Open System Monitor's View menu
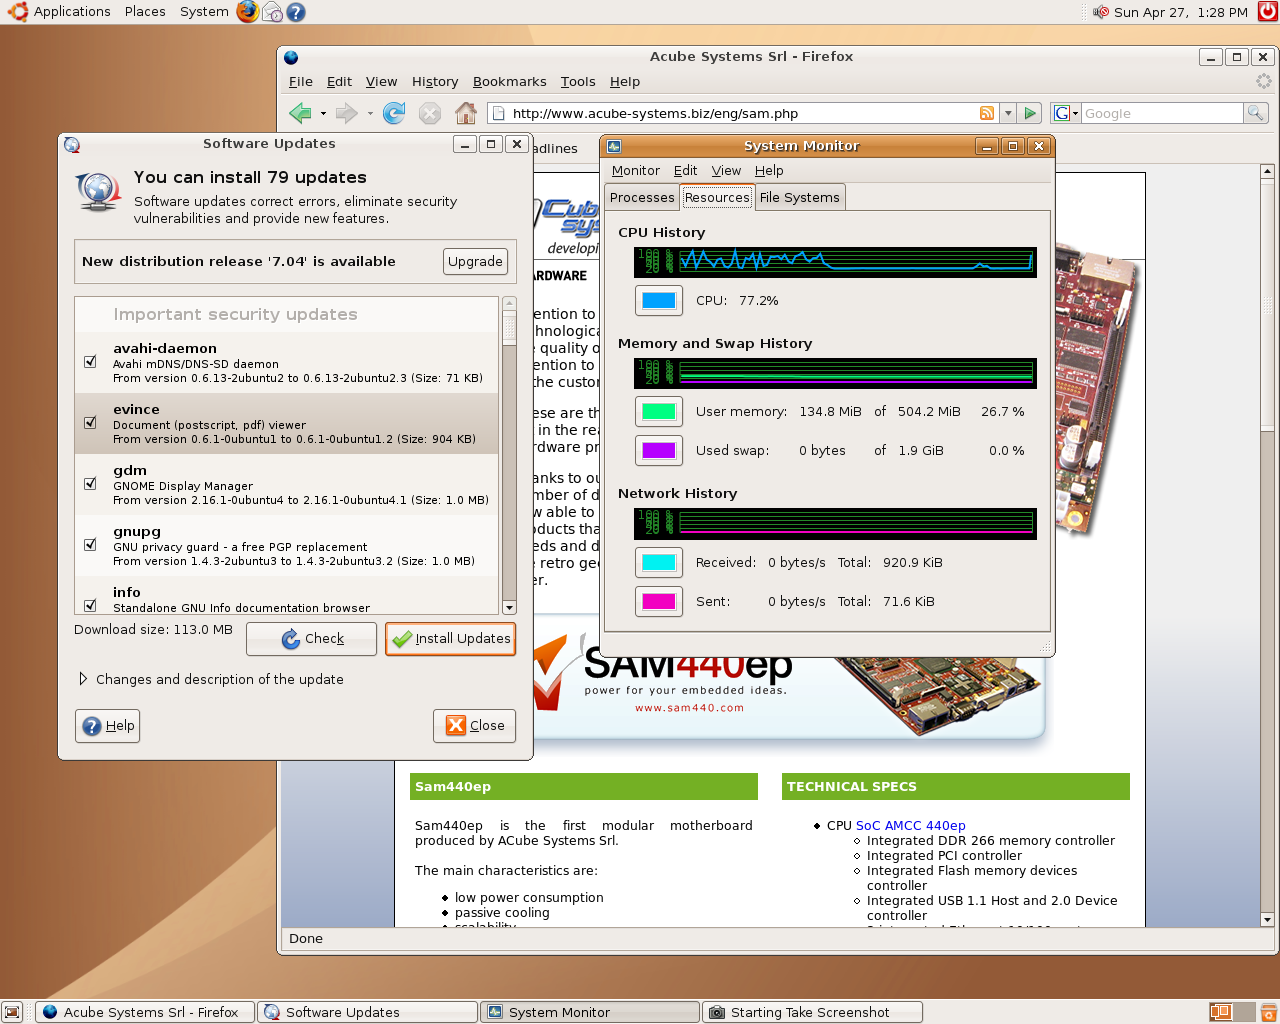The image size is (1280, 1024). (x=726, y=171)
